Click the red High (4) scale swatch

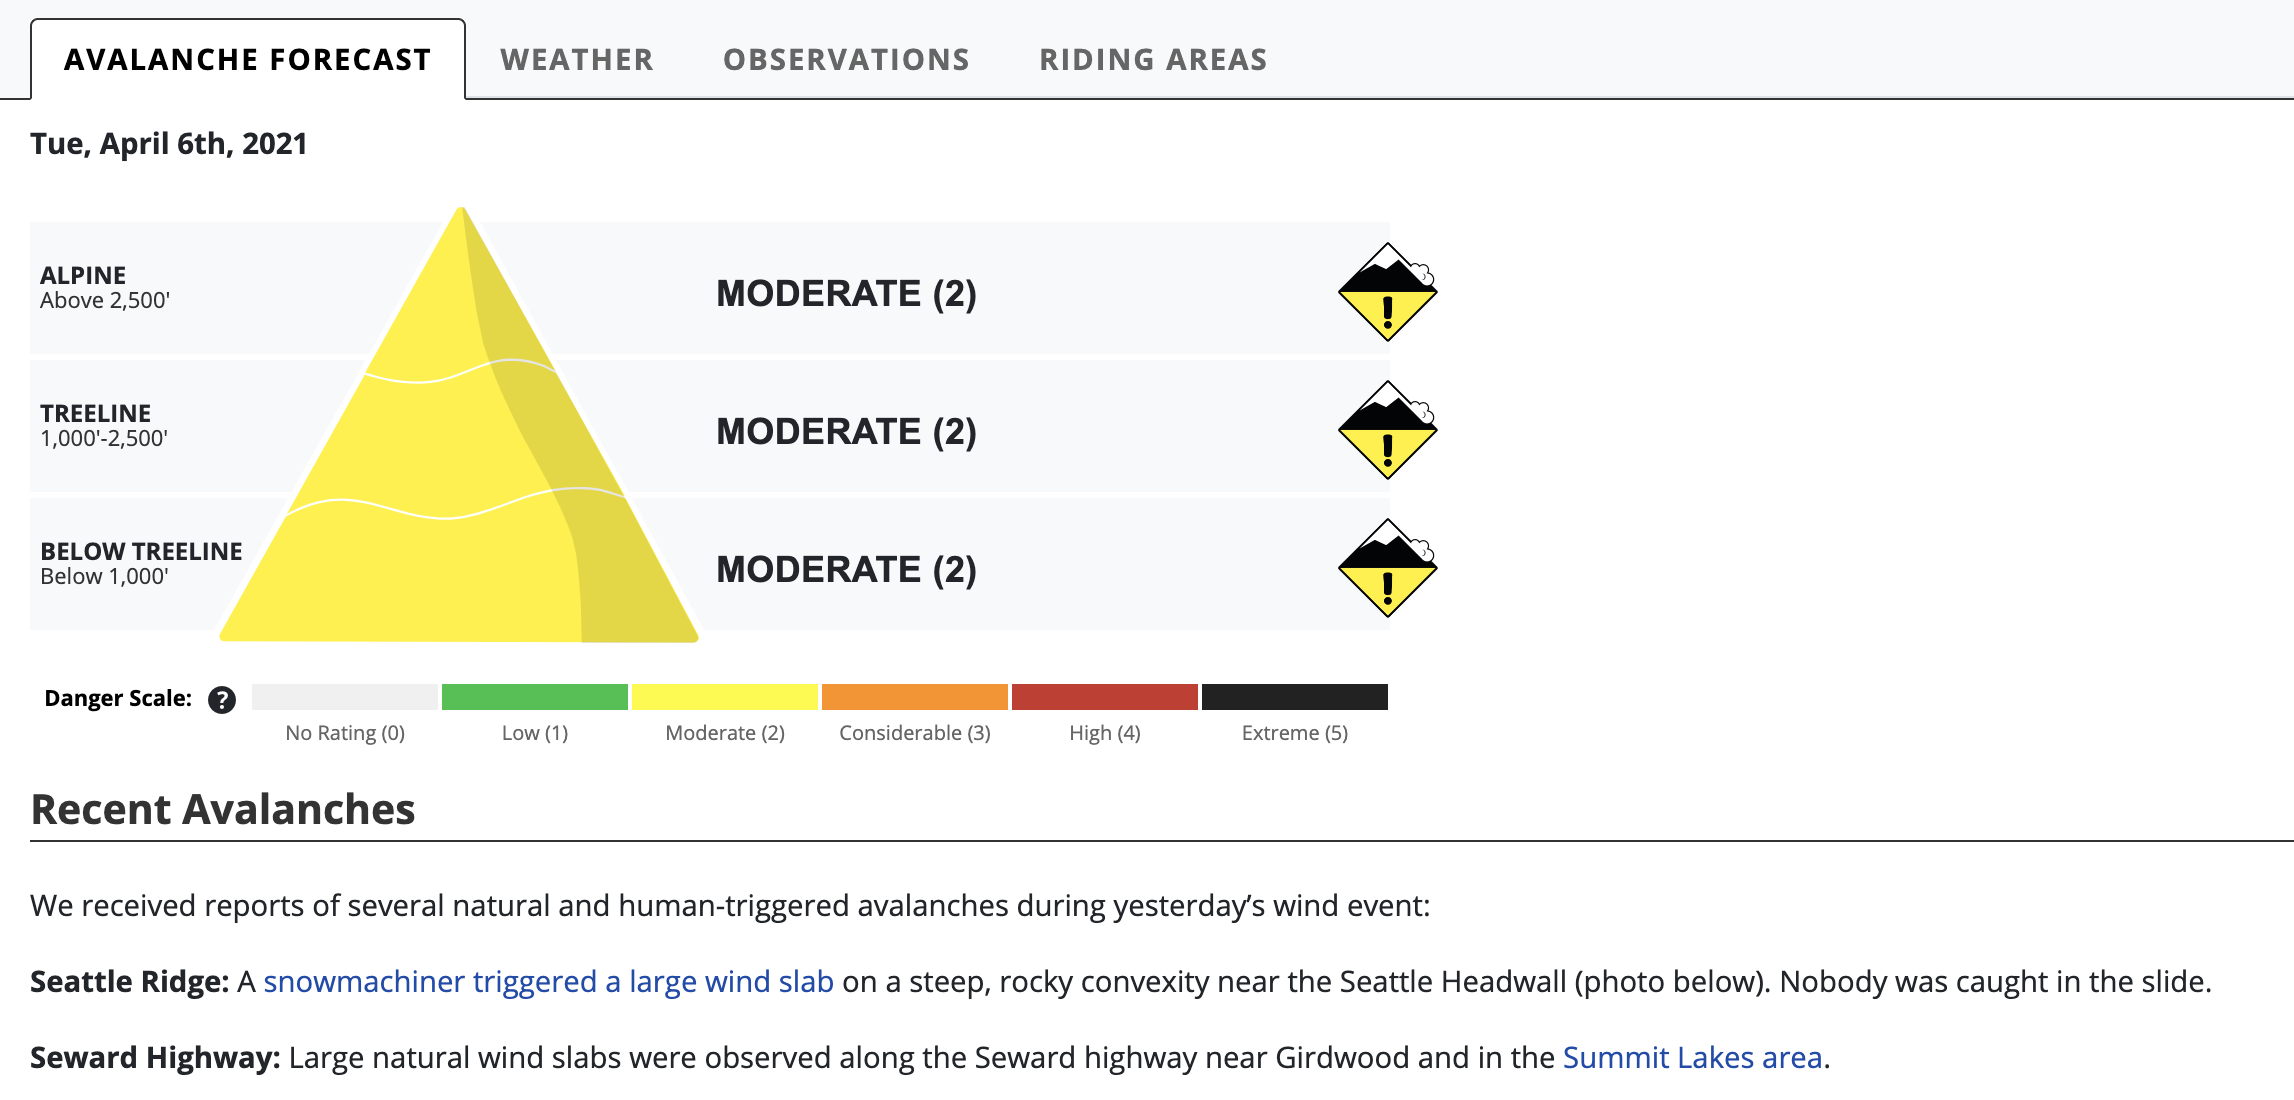(1105, 697)
